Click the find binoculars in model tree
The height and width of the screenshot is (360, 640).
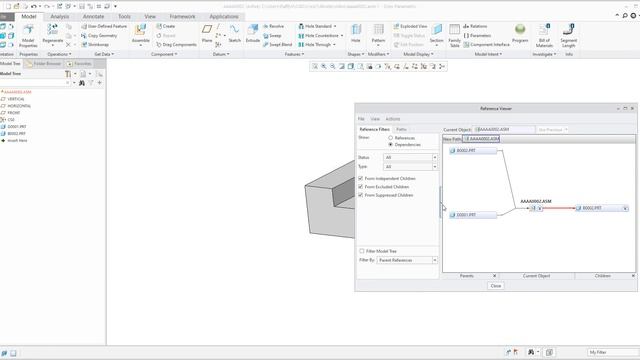82,83
